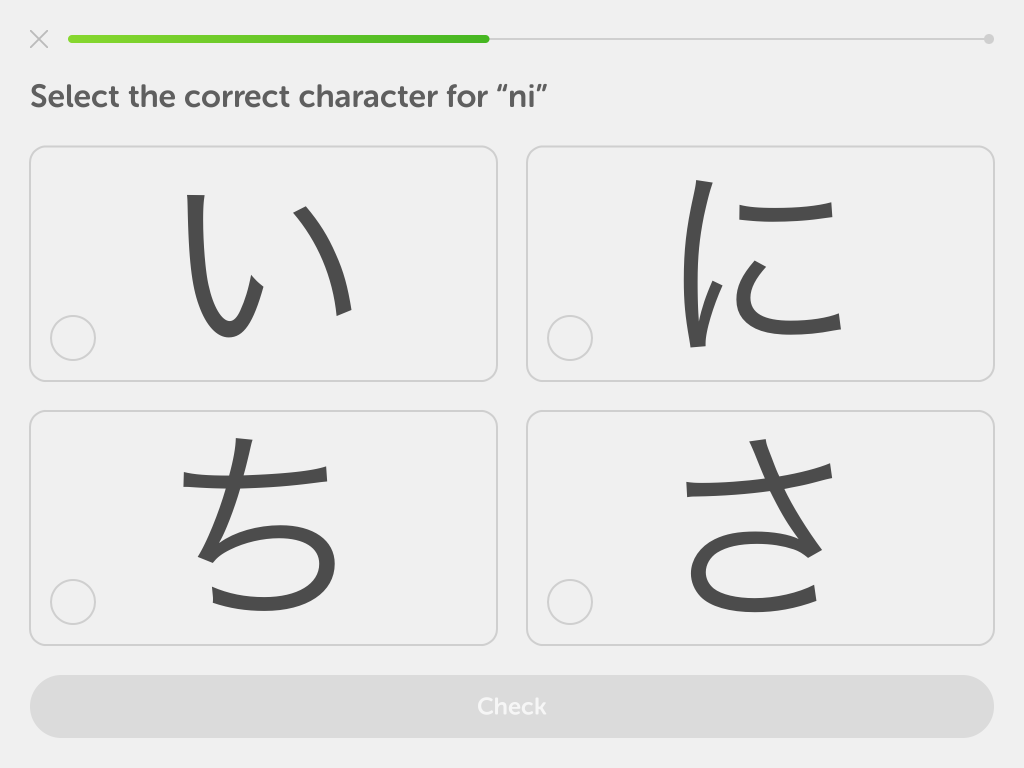Select the radio circle in the い card
This screenshot has width=1024, height=768.
click(73, 338)
